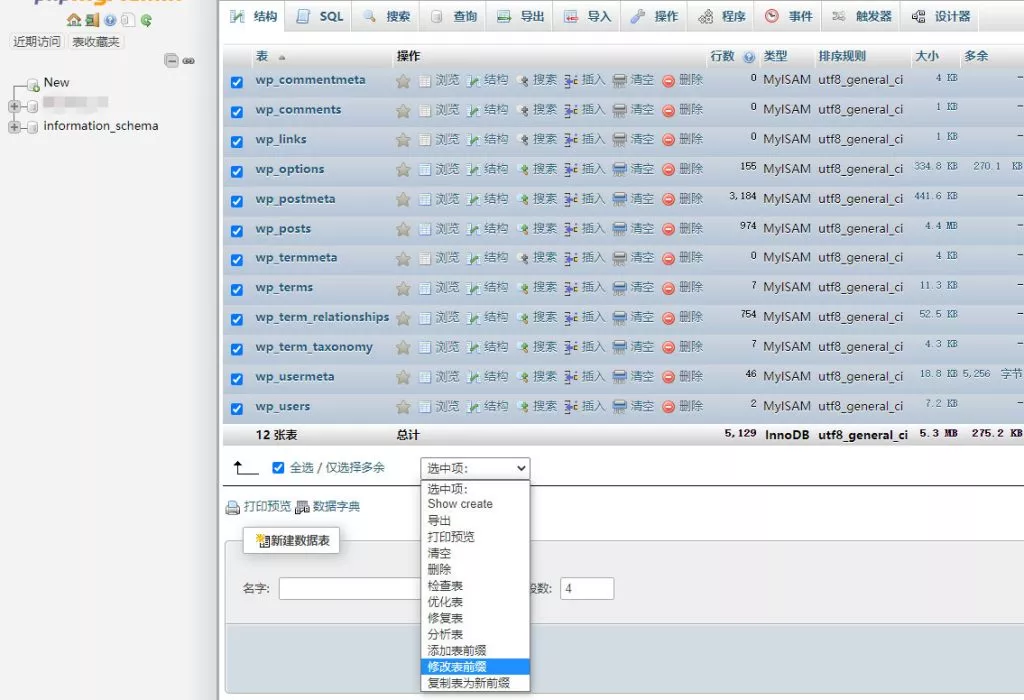The width and height of the screenshot is (1024, 700).
Task: Uncheck the wp_postmeta table checkbox
Action: [236, 201]
